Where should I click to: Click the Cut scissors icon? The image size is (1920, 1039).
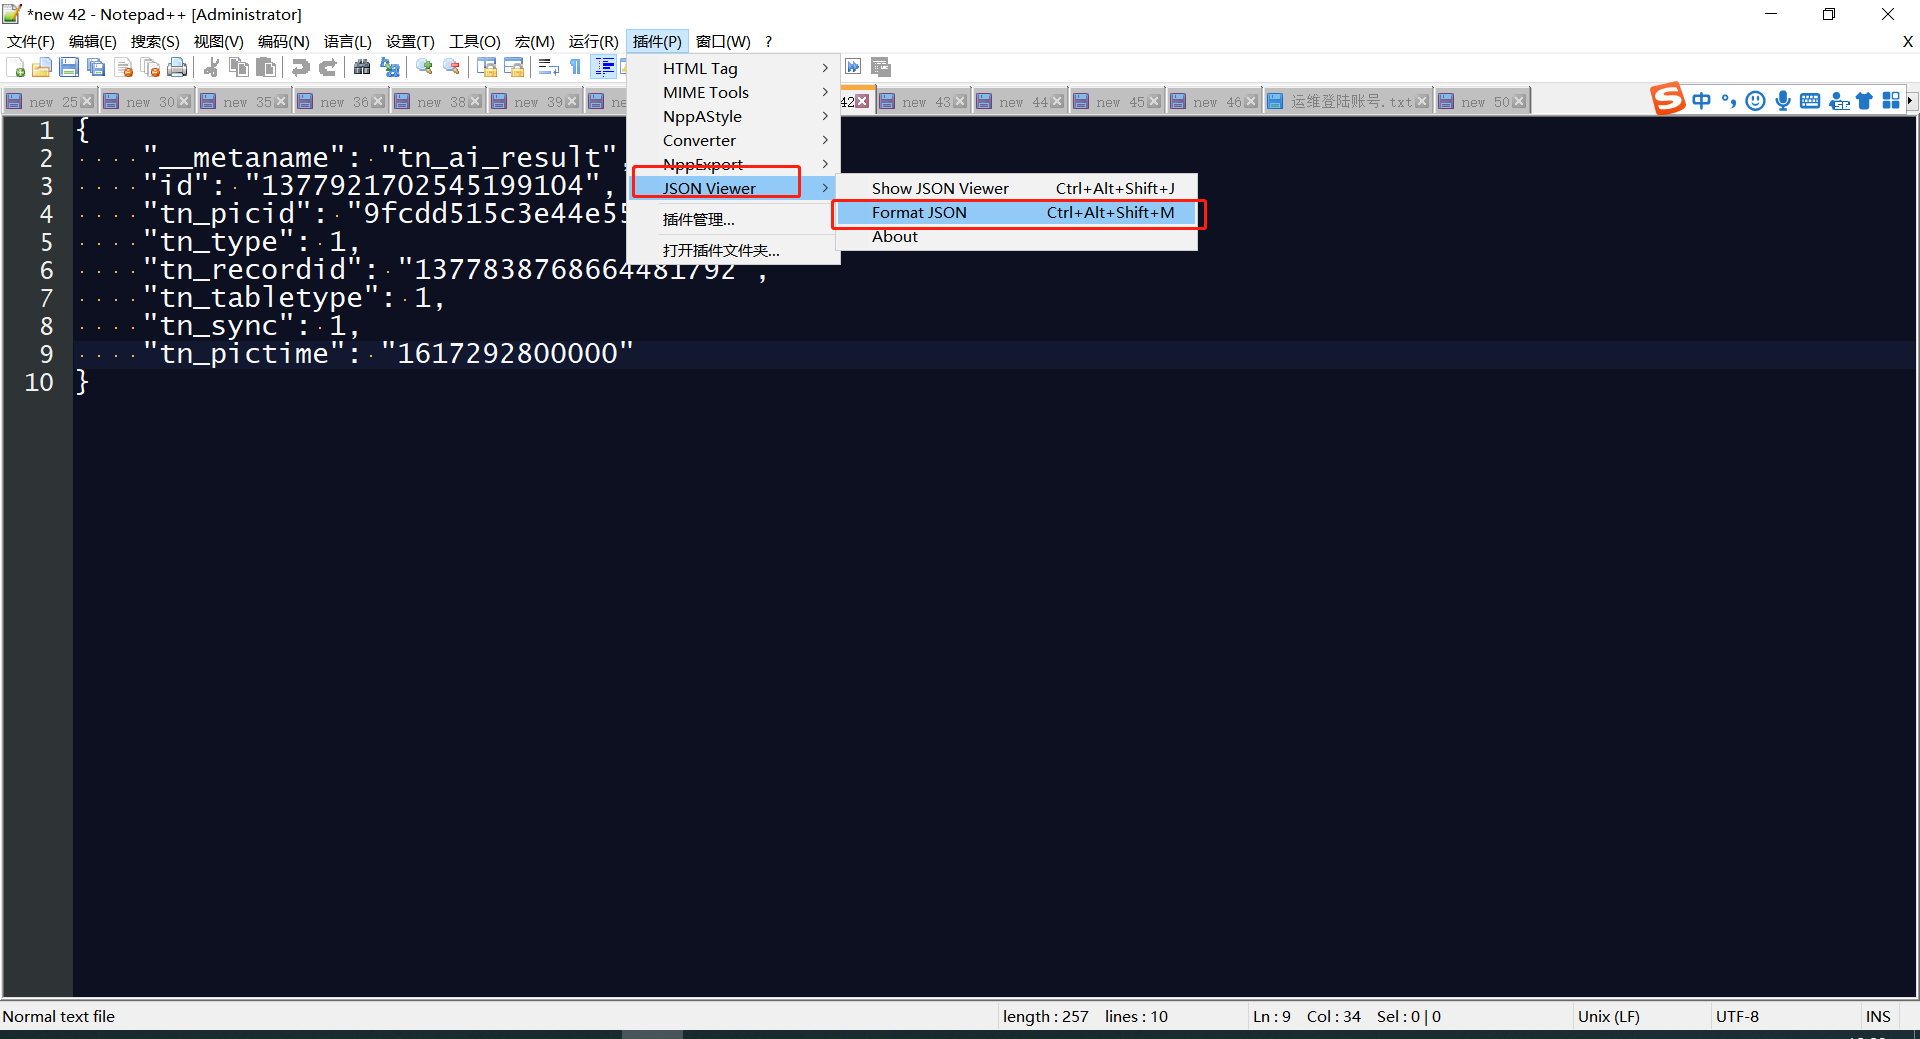coord(211,67)
